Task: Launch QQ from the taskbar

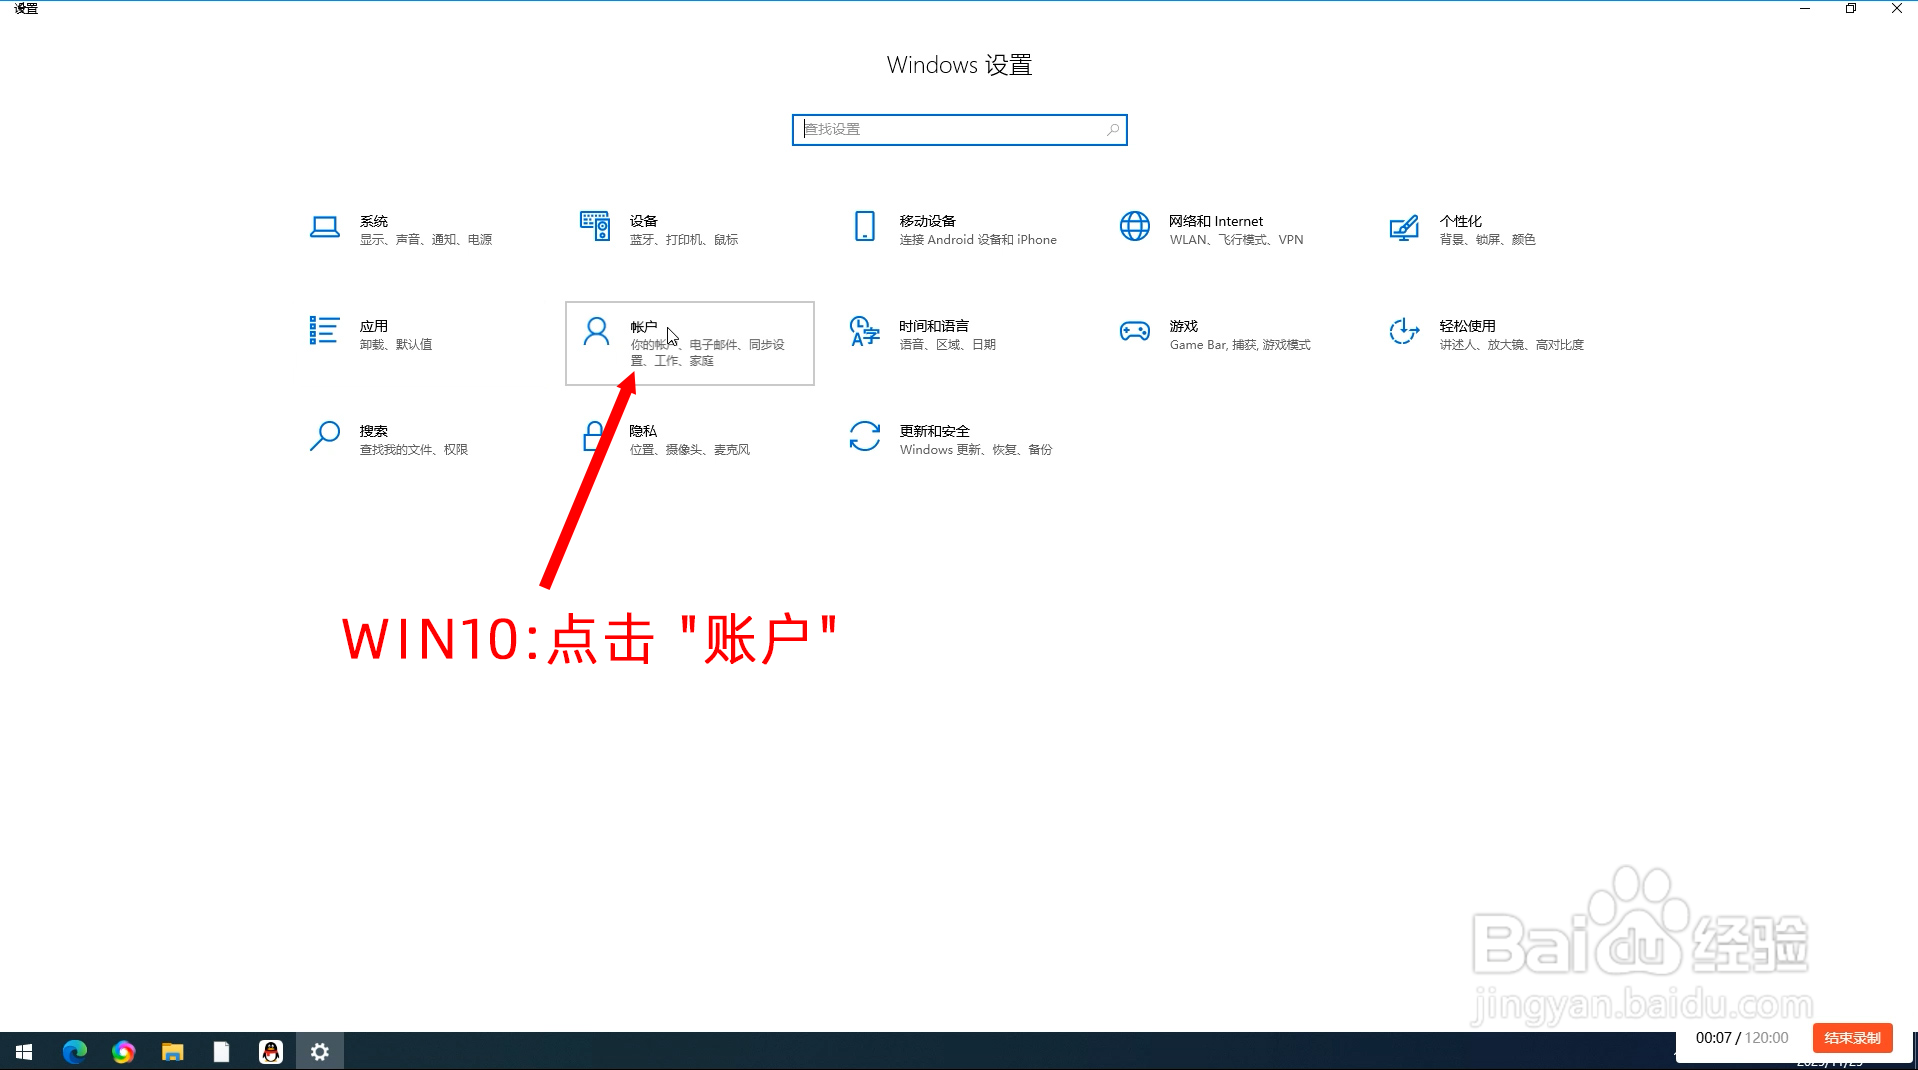Action: (x=270, y=1051)
